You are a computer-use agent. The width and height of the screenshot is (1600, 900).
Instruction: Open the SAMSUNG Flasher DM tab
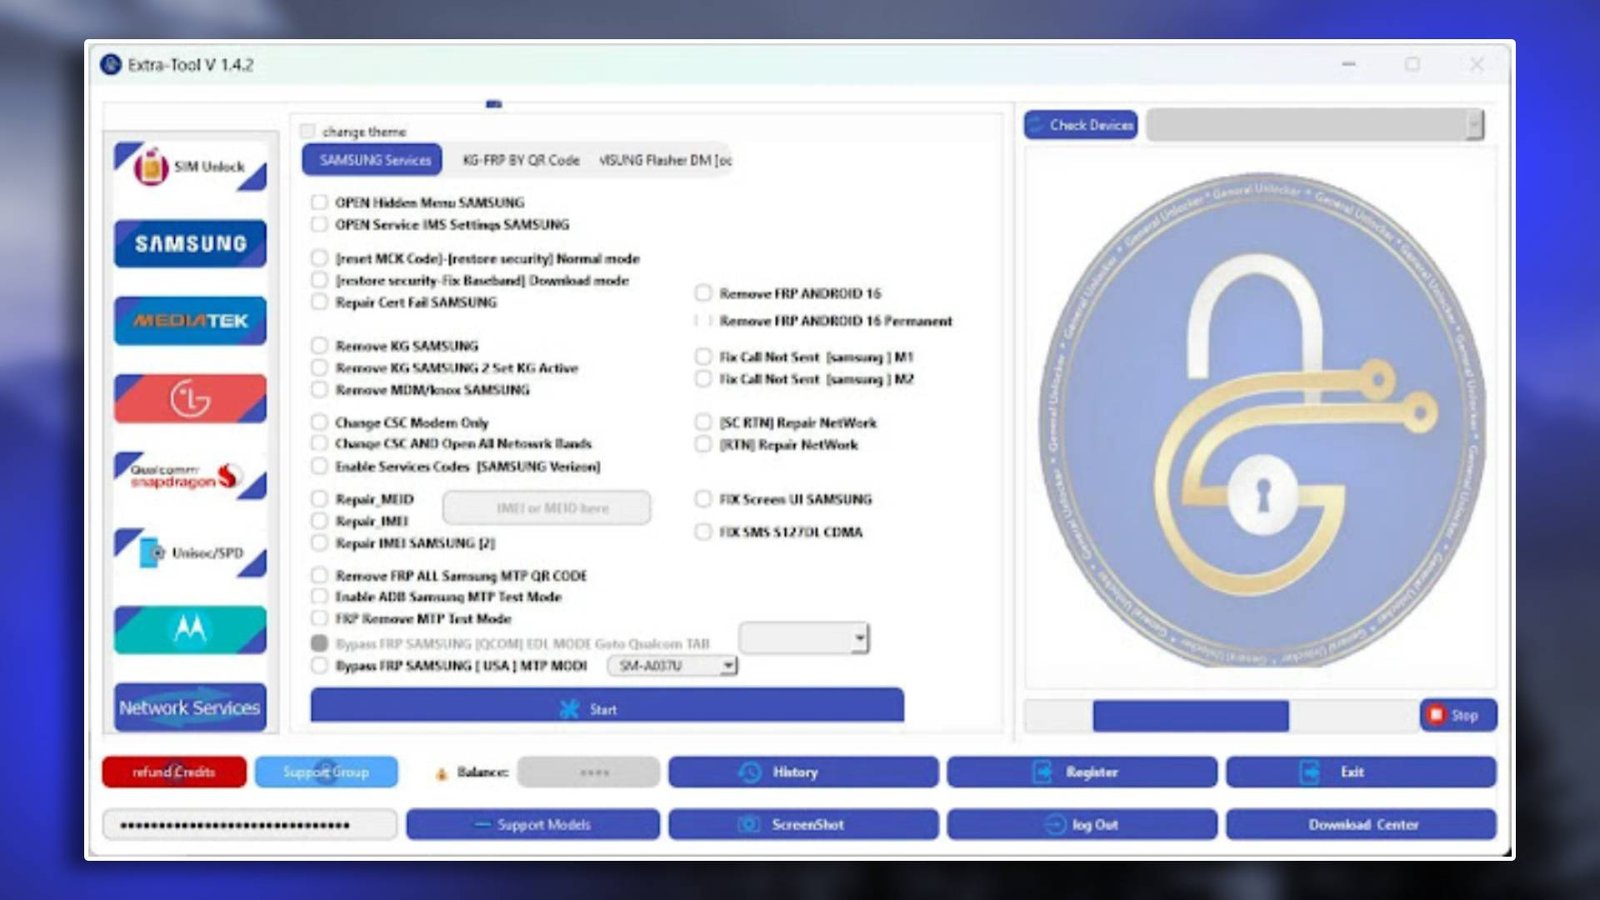click(x=665, y=158)
